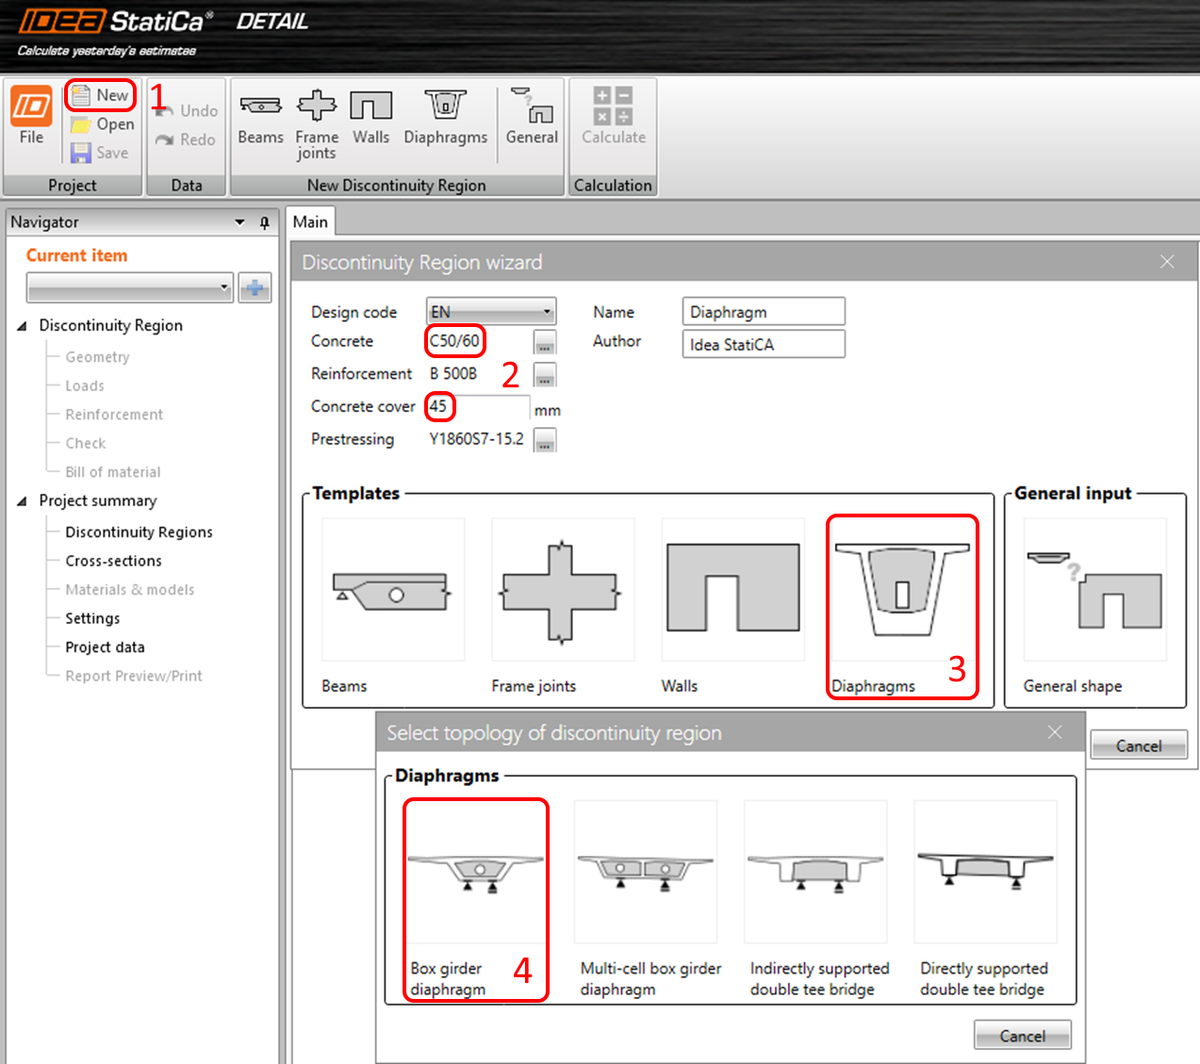Viewport: 1200px width, 1064px height.
Task: Edit the Author input field
Action: 763,343
